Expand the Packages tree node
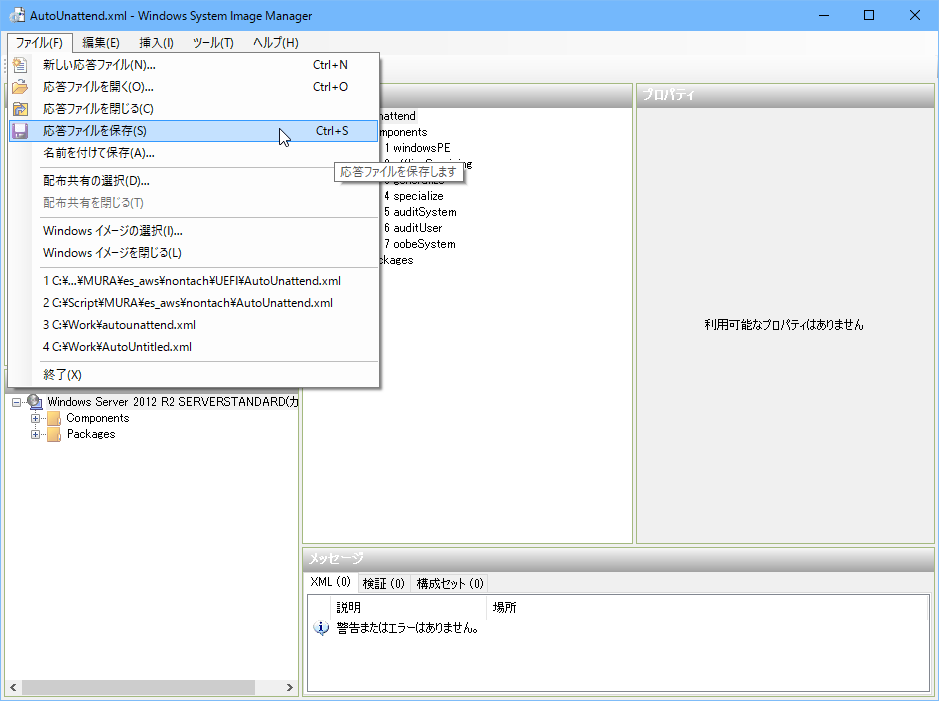The height and width of the screenshot is (701, 939). coord(35,435)
